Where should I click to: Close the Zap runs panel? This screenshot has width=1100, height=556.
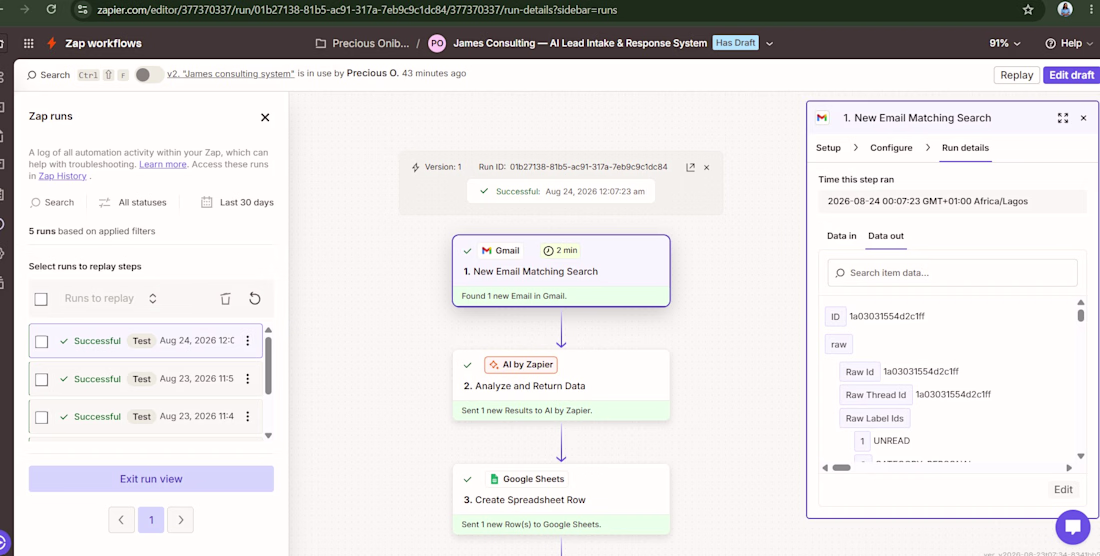coord(265,117)
